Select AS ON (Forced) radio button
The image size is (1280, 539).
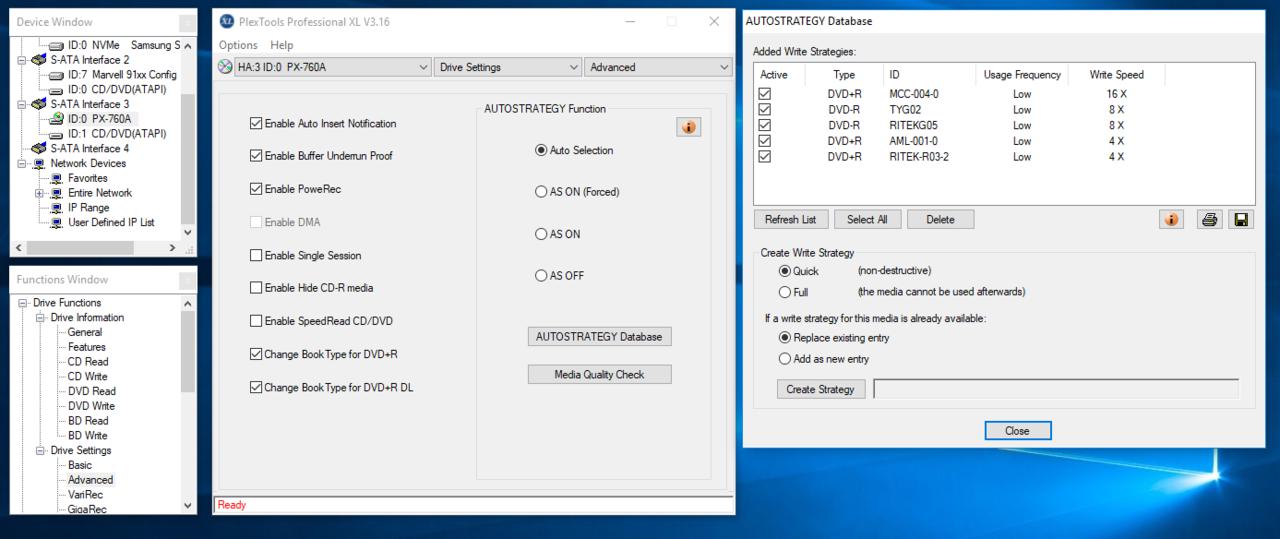tap(541, 192)
